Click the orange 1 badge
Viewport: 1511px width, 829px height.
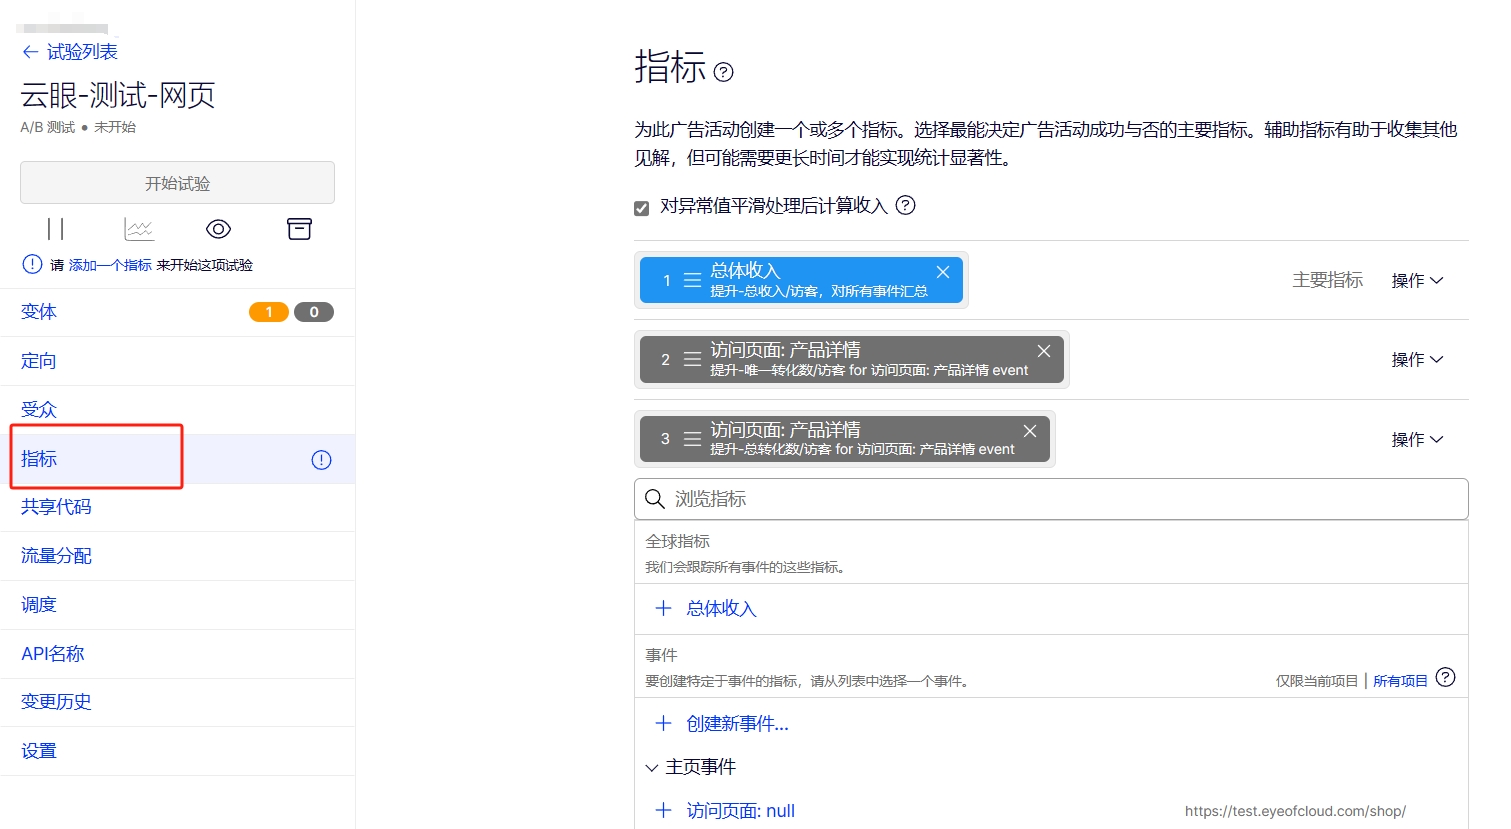click(x=268, y=312)
